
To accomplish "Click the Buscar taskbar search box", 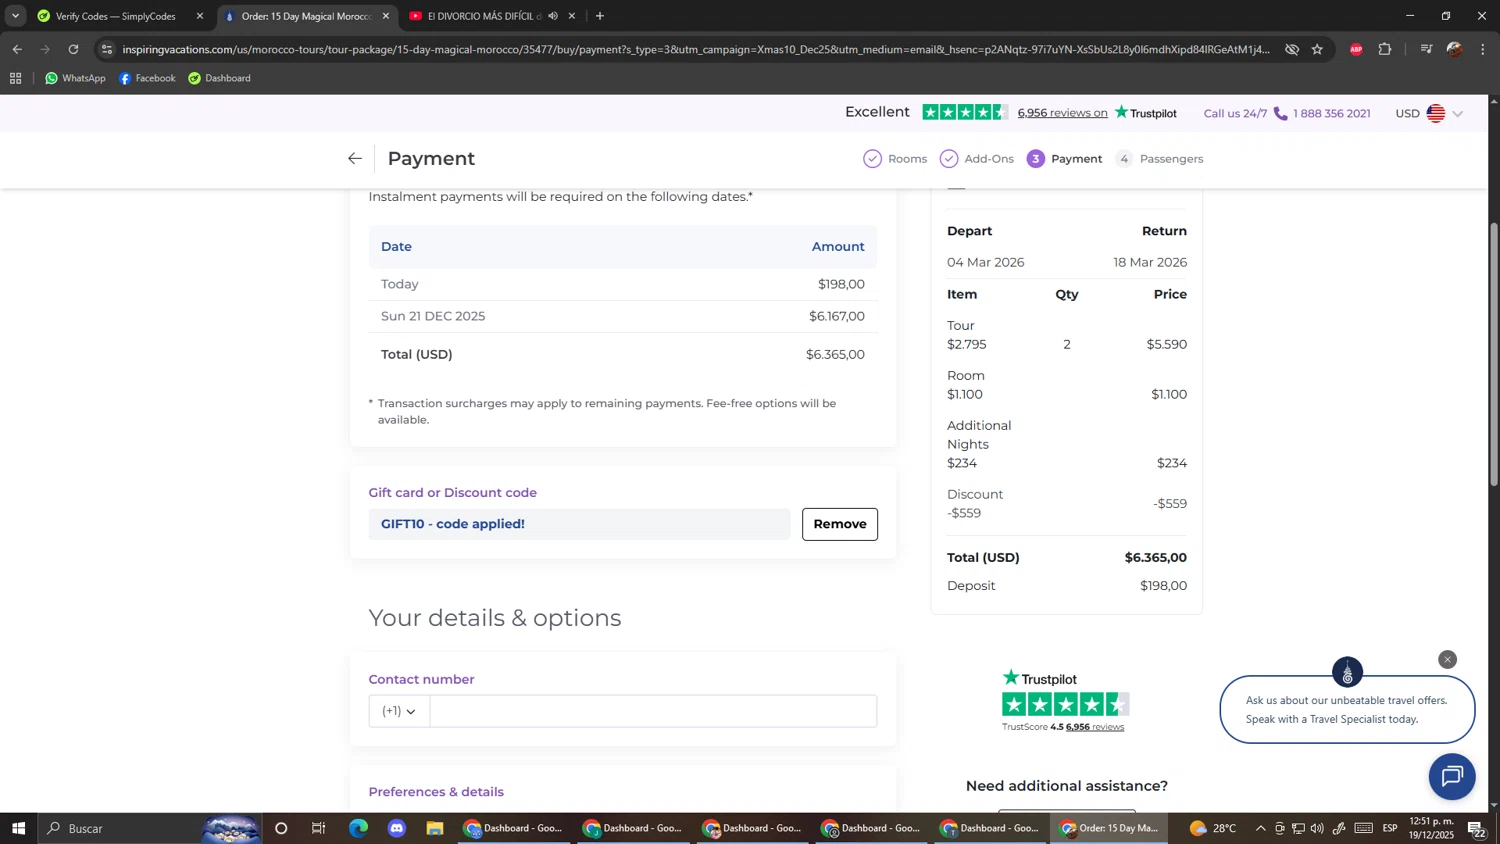I will pos(150,828).
